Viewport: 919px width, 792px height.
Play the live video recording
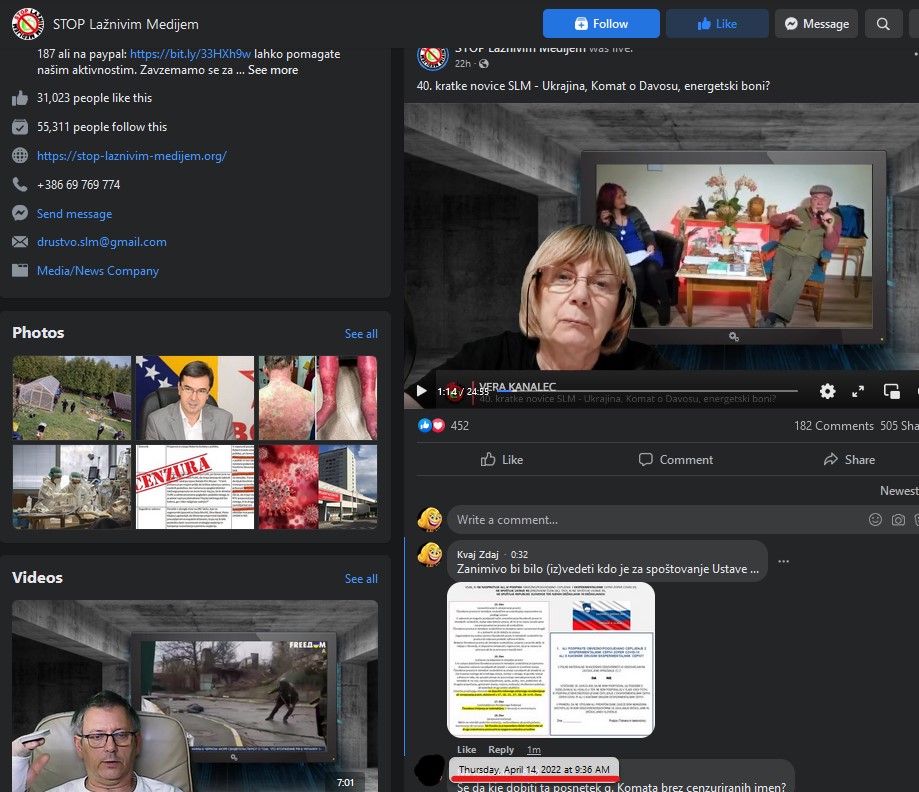[421, 391]
